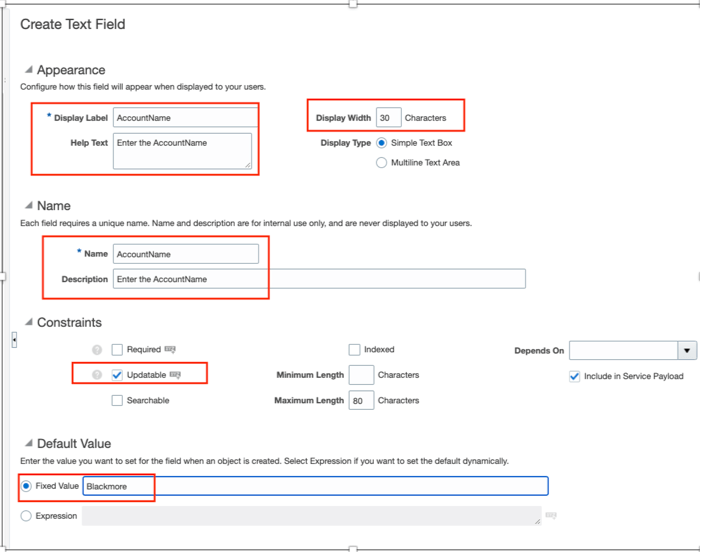This screenshot has width=701, height=552.
Task: Collapse the Name section
Action: point(28,205)
